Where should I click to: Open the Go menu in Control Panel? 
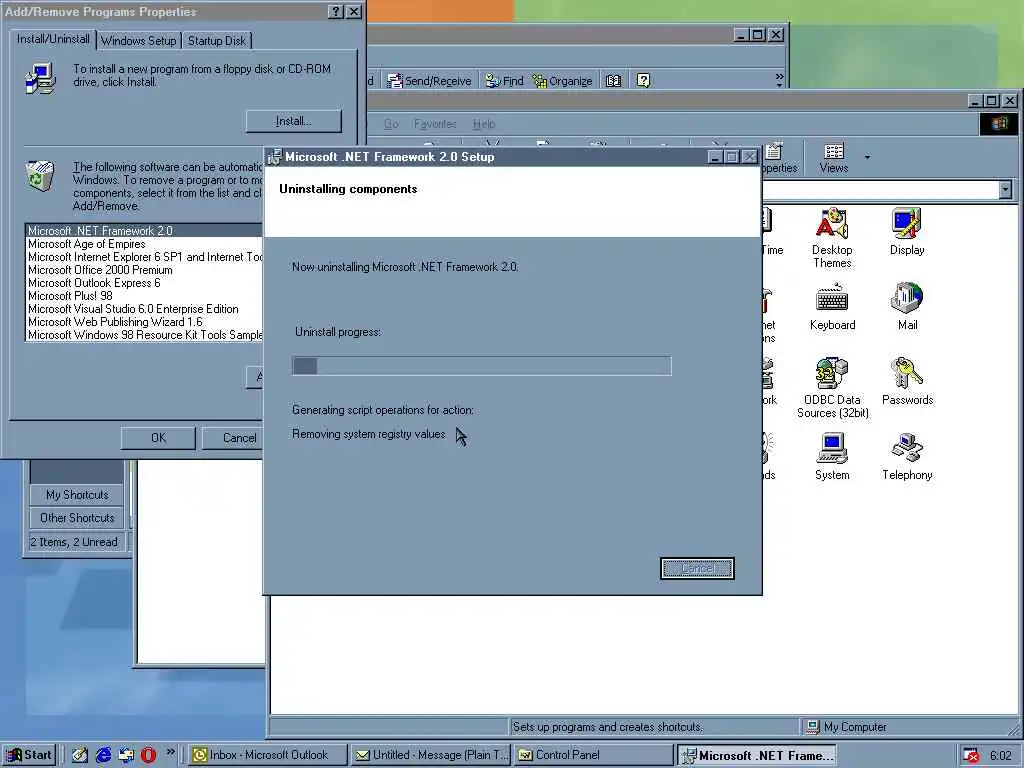coord(391,123)
